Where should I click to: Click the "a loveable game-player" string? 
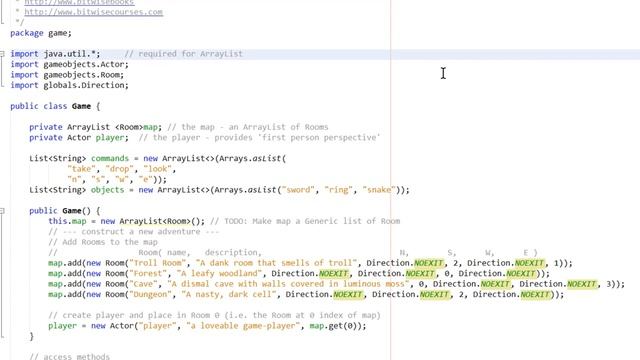tap(243, 326)
